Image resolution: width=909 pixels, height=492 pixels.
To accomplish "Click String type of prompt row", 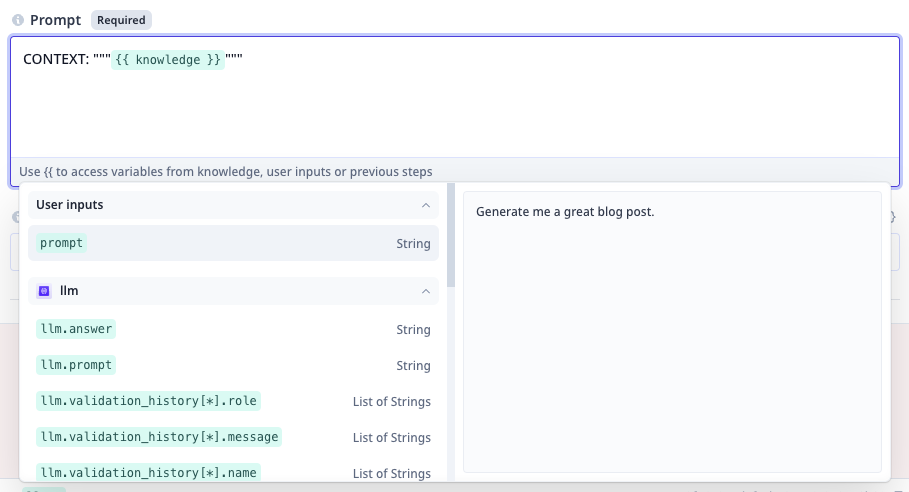I will pyautogui.click(x=413, y=243).
